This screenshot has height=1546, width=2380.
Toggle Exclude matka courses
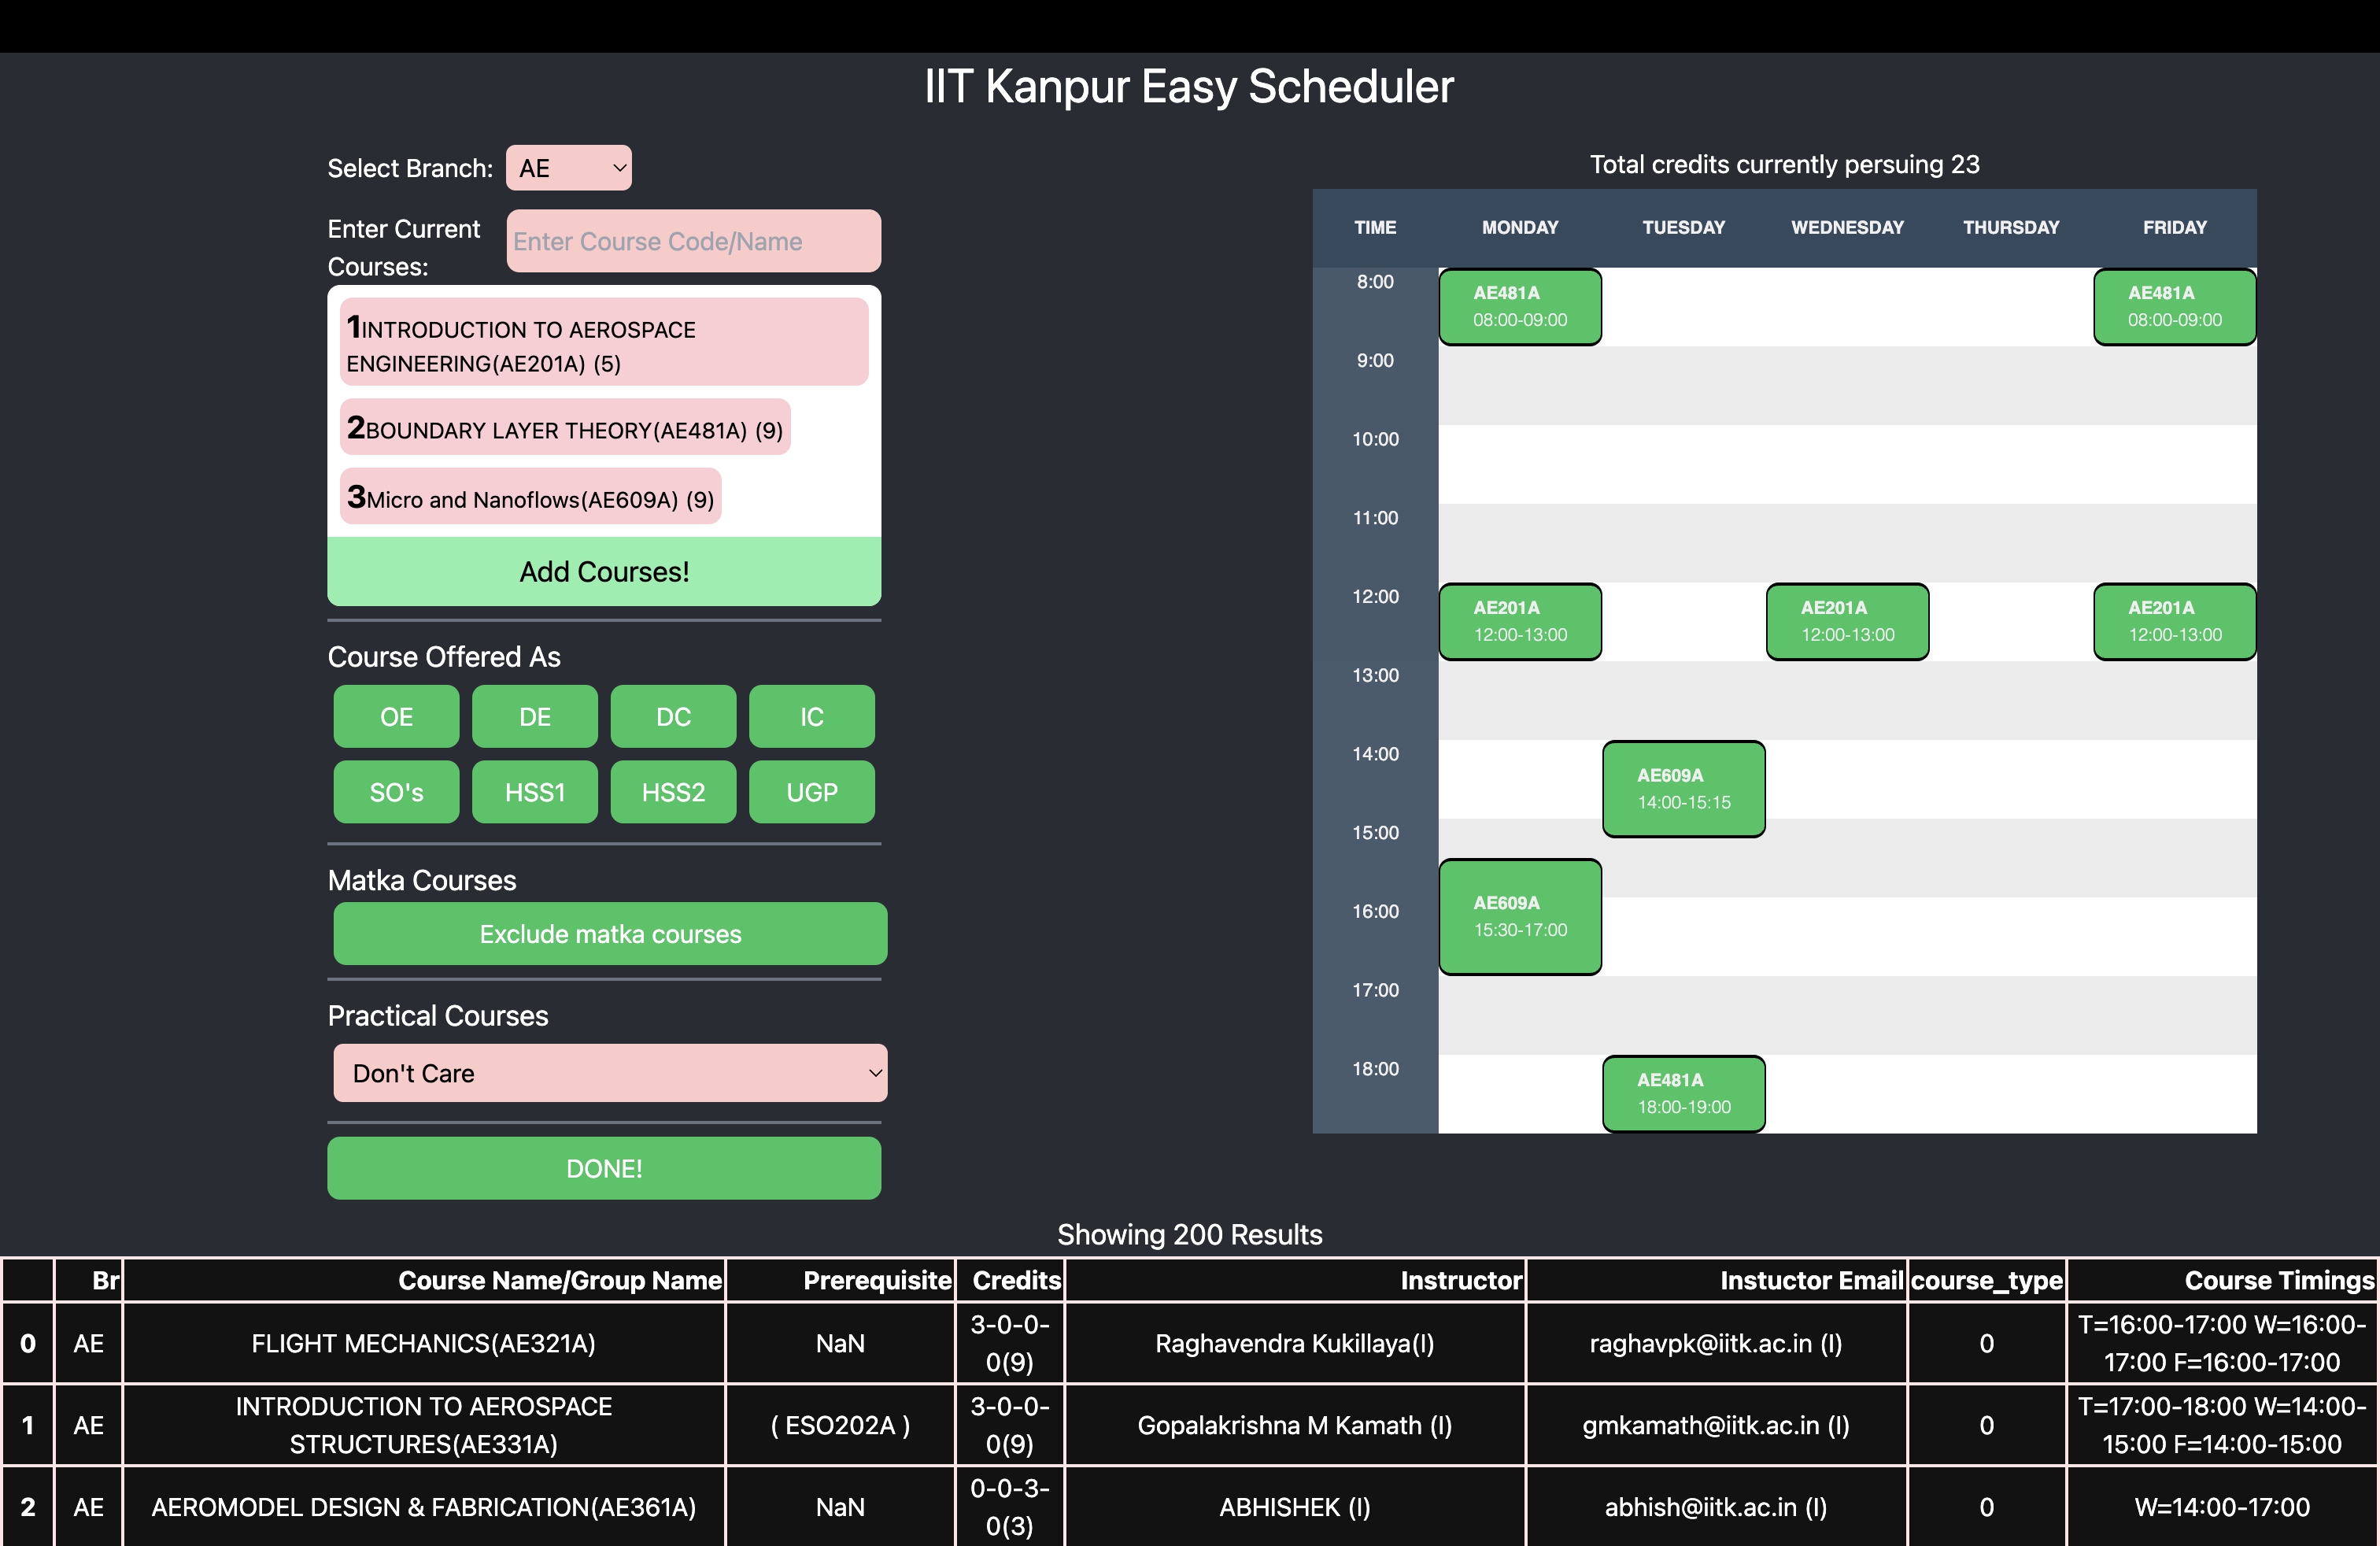tap(610, 934)
